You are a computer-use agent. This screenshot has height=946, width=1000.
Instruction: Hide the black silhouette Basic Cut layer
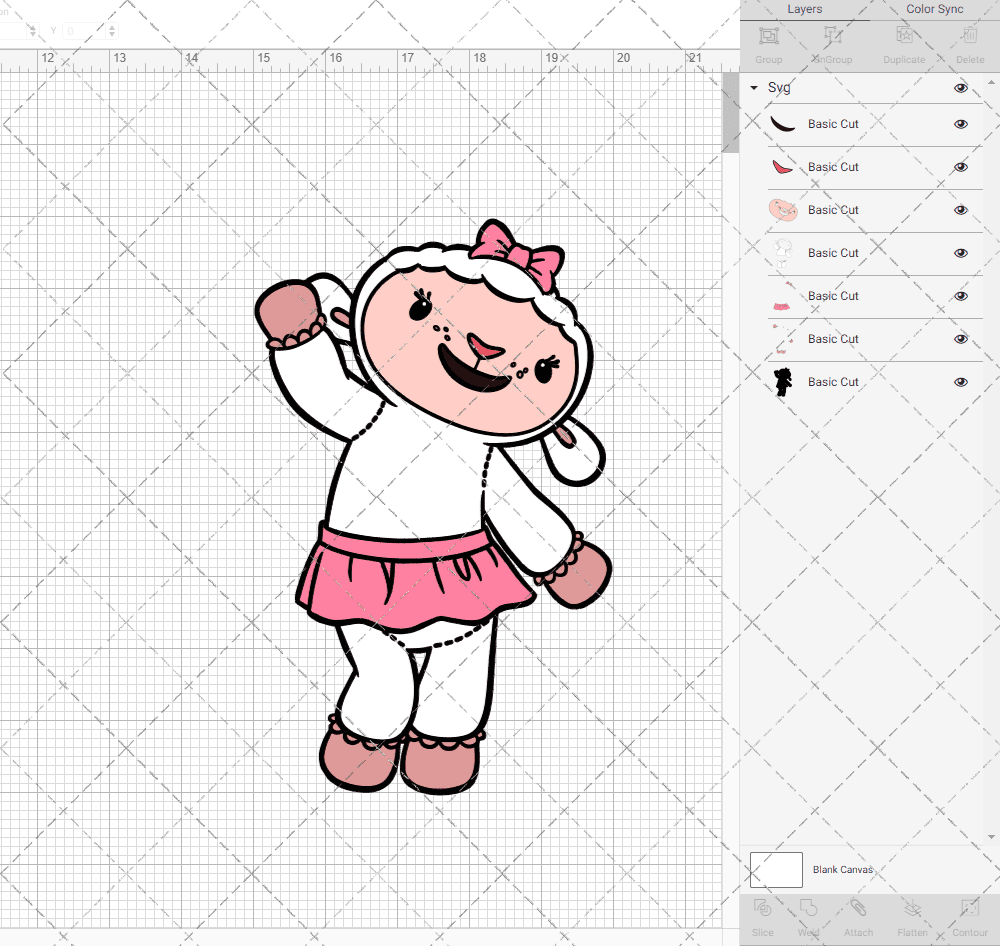(961, 382)
